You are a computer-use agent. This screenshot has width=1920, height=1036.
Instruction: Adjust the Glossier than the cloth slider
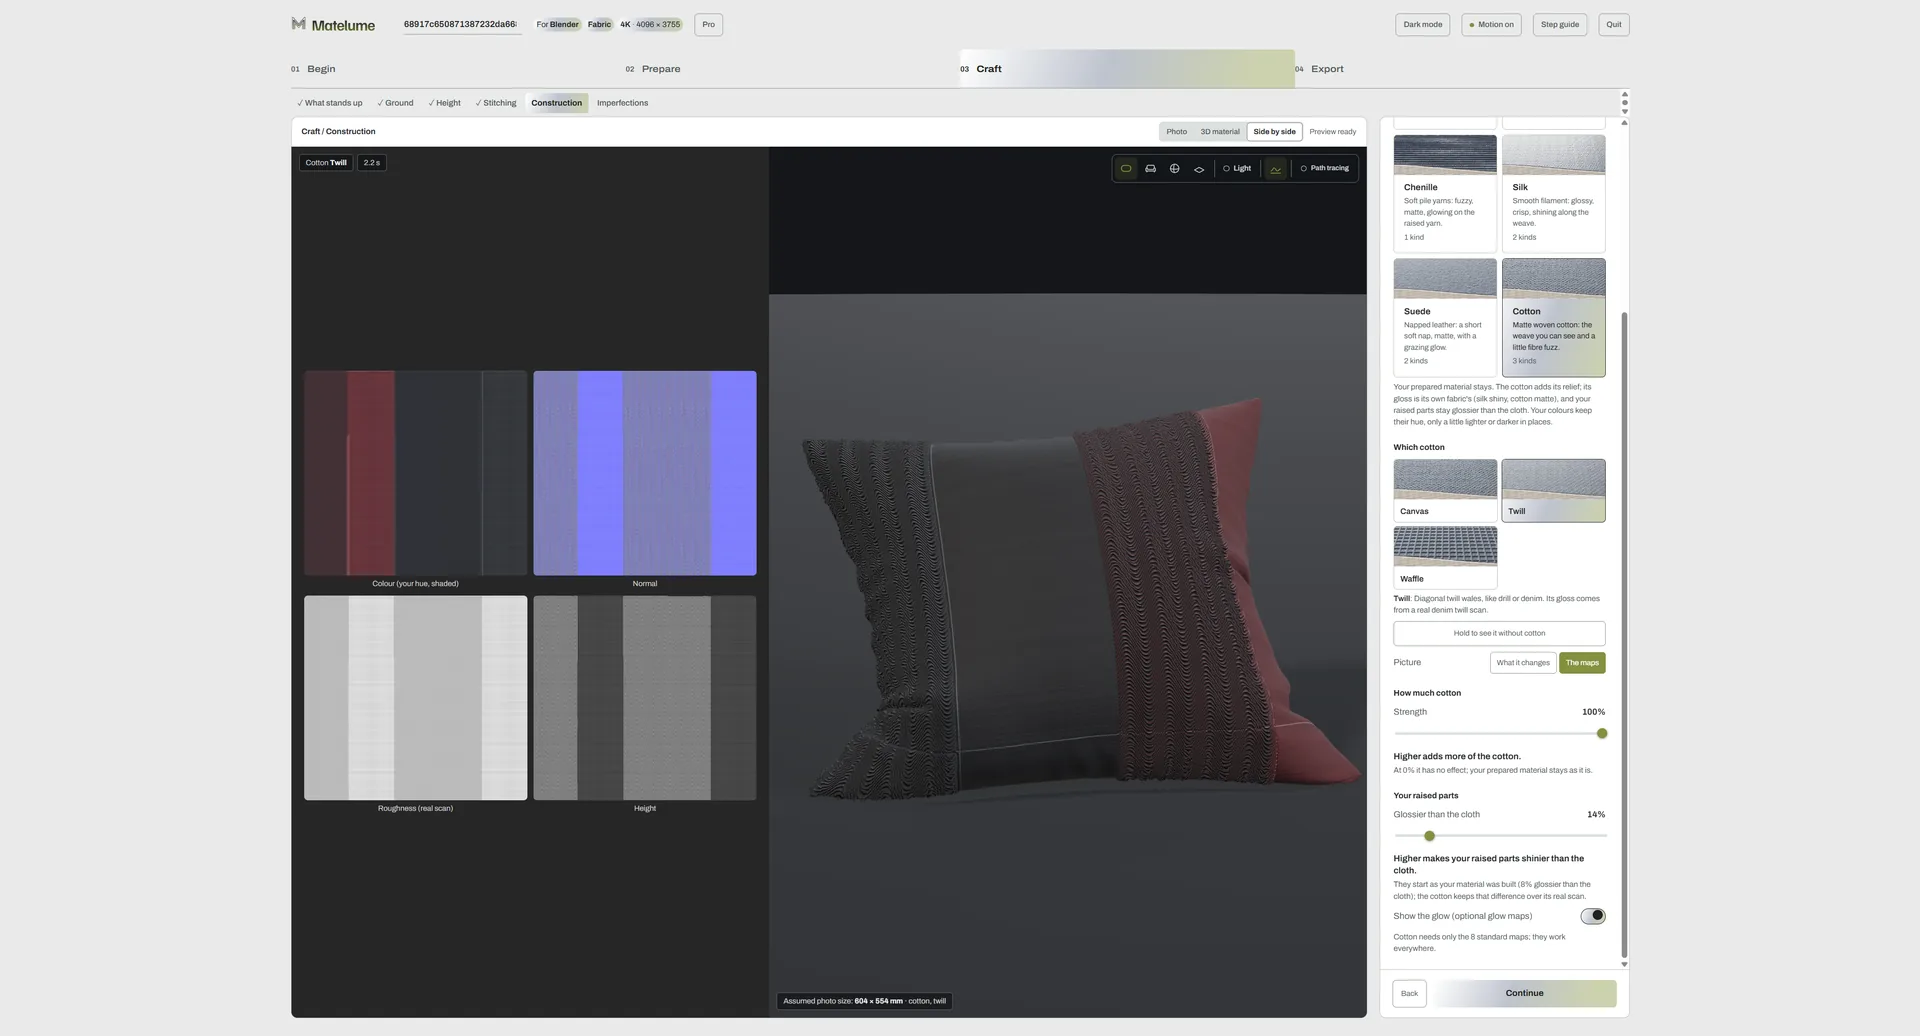click(1429, 836)
